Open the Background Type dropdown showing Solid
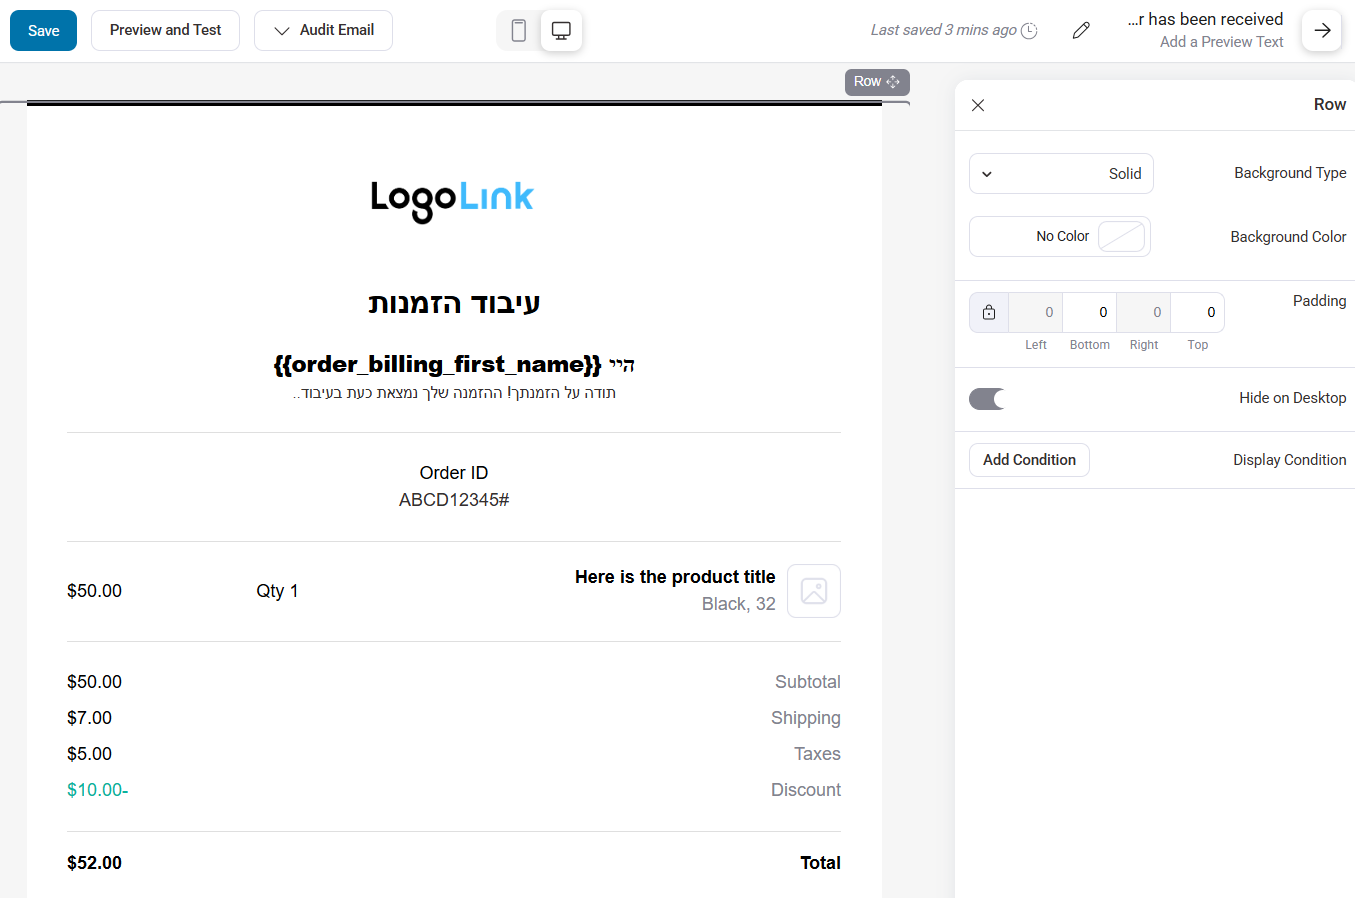Screen dimensions: 1355x898 pos(1061,173)
